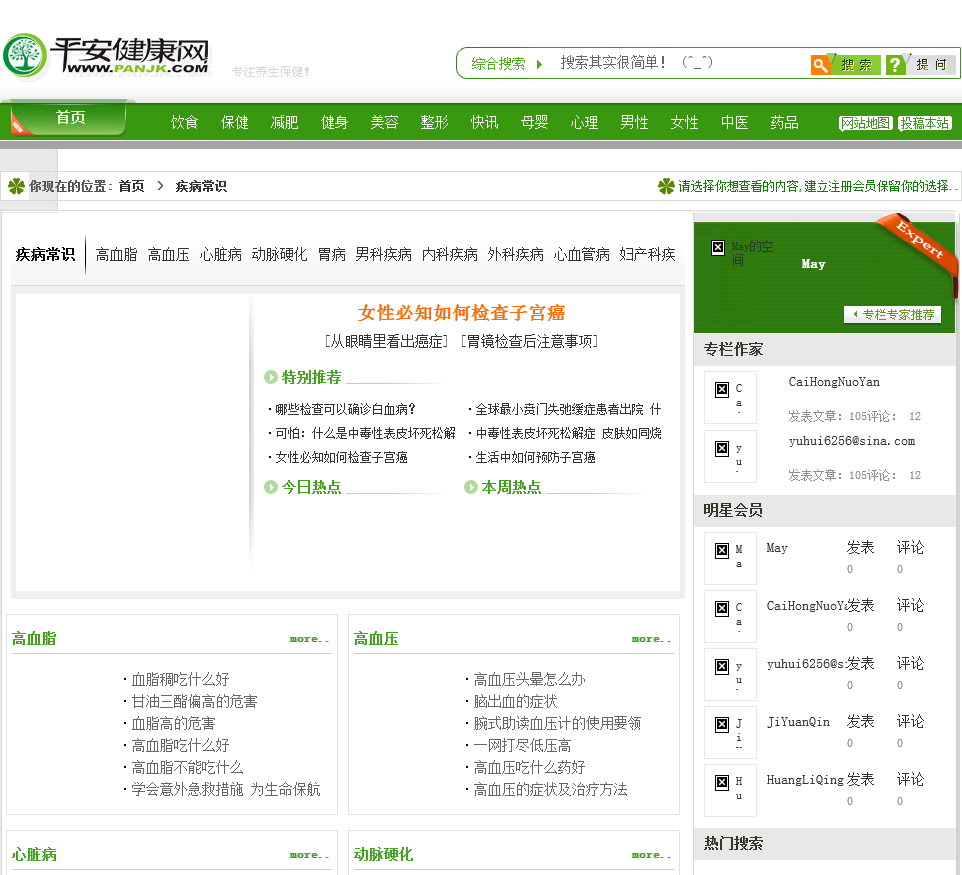Screen dimensions: 962x875
Task: Open the 中医 nav menu
Action: point(734,122)
